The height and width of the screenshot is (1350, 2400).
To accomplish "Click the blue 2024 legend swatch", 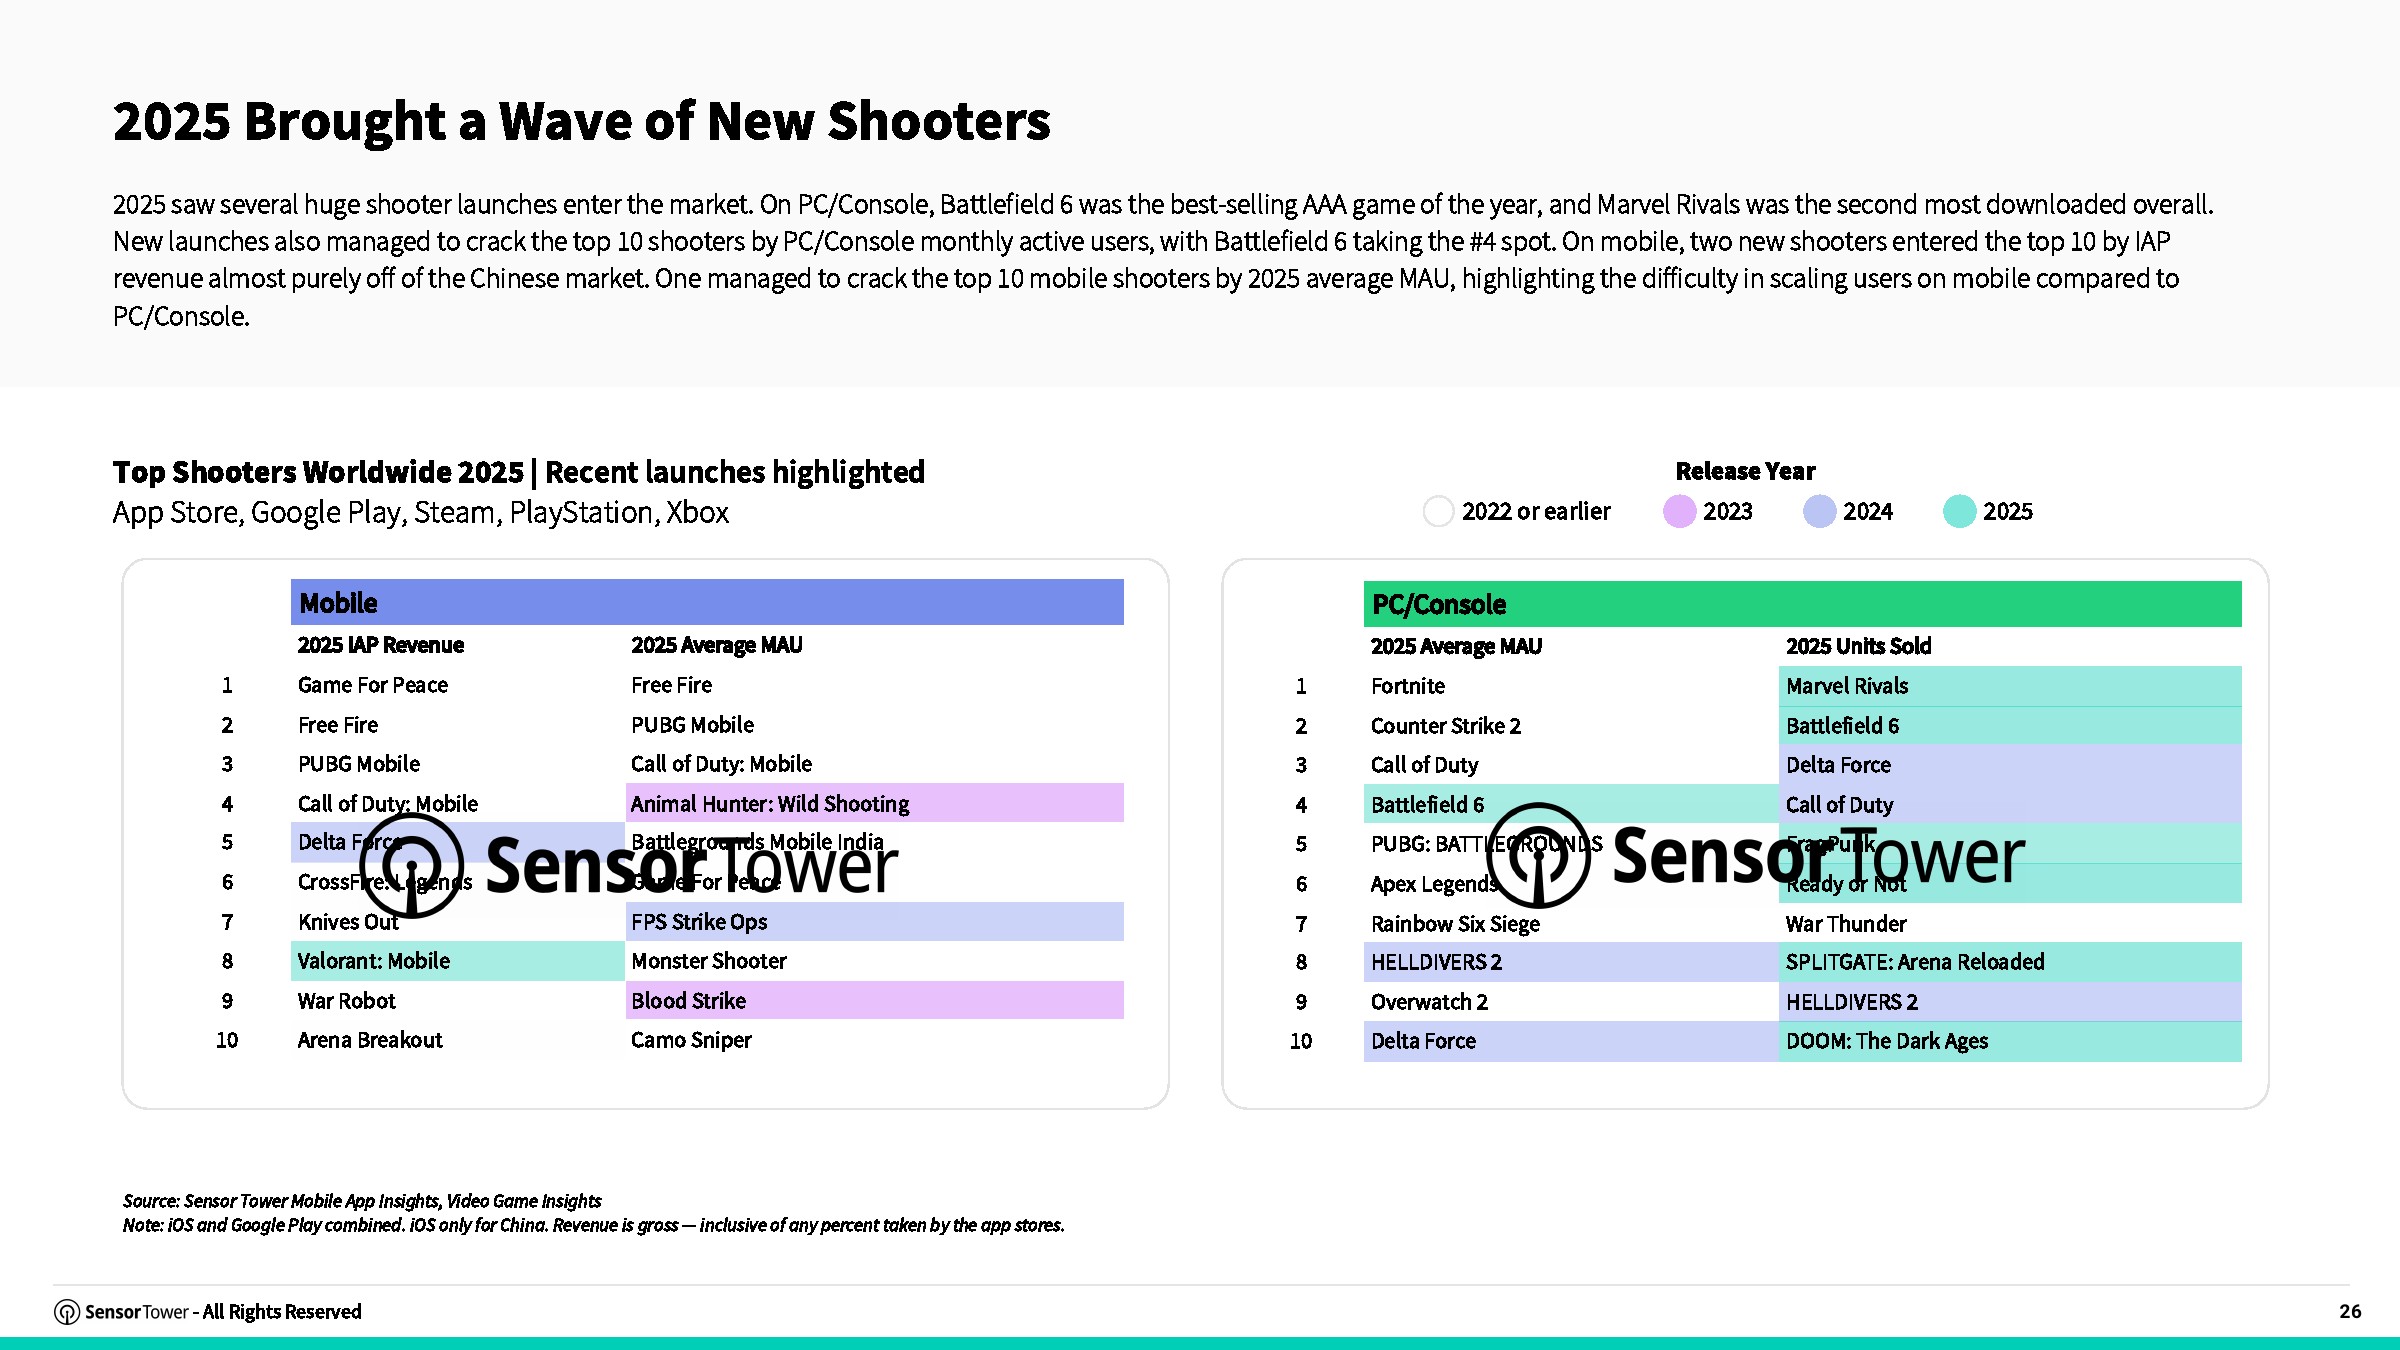I will (1819, 511).
